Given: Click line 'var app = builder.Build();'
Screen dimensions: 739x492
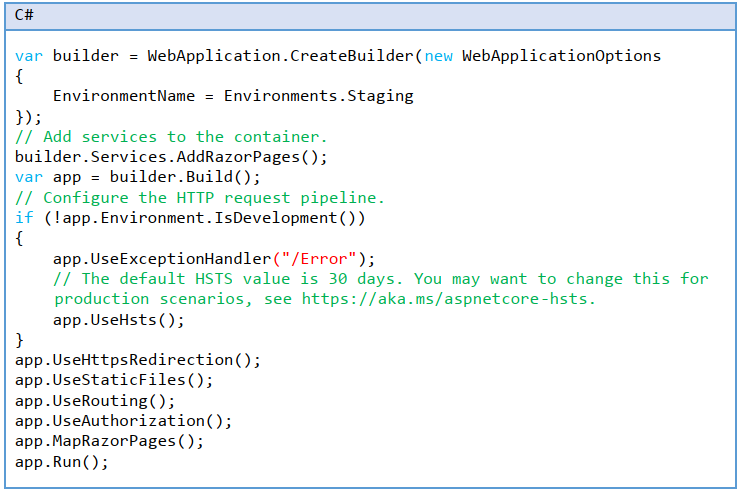Looking at the screenshot, I should coord(138,177).
